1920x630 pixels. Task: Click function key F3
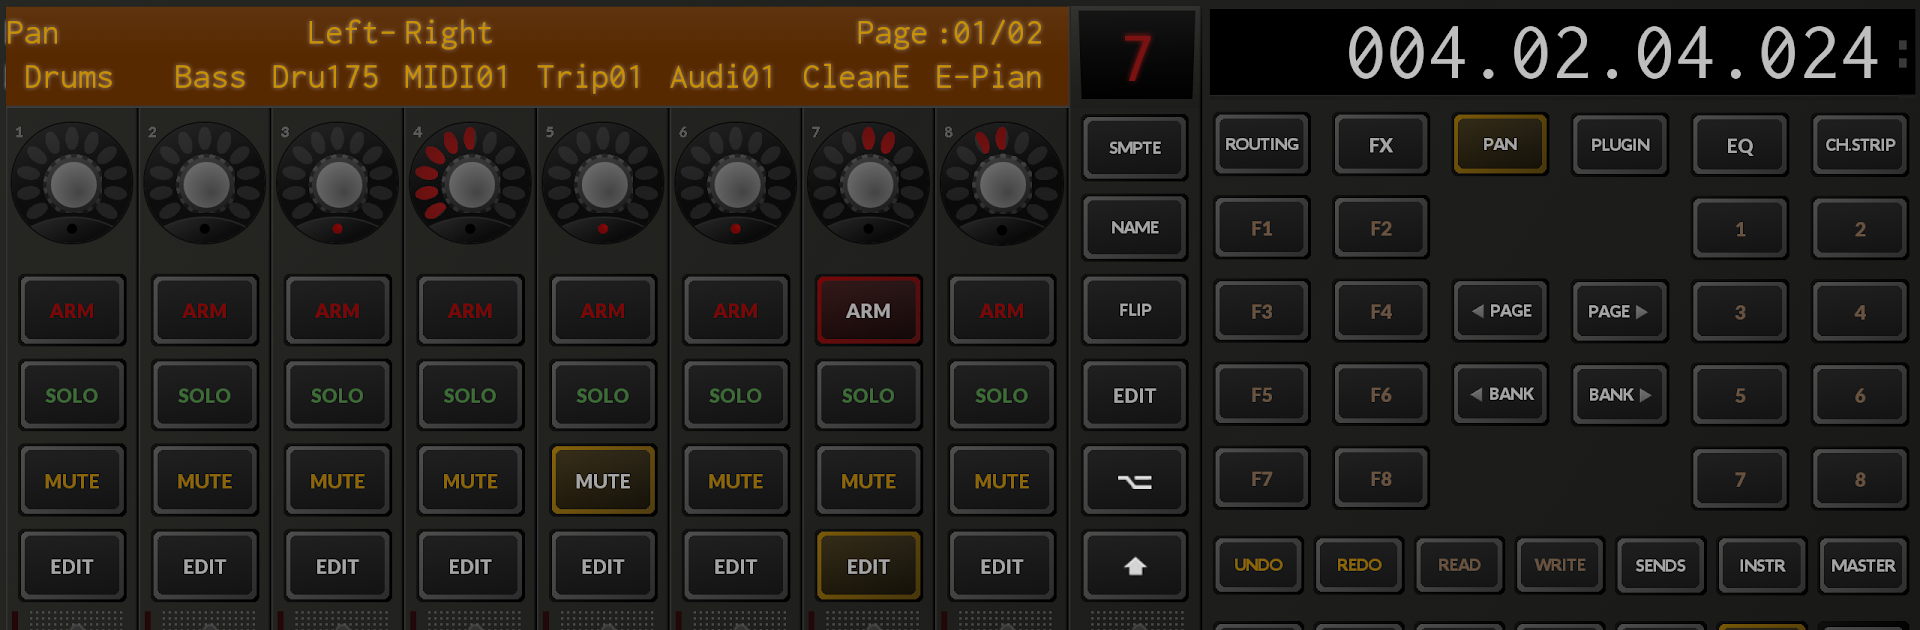pyautogui.click(x=1261, y=311)
